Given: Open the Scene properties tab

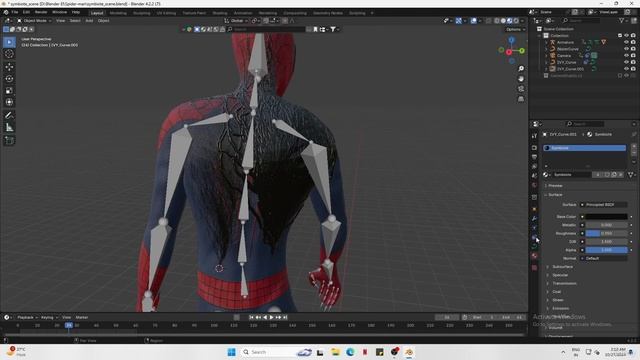Looking at the screenshot, I should pos(534,176).
